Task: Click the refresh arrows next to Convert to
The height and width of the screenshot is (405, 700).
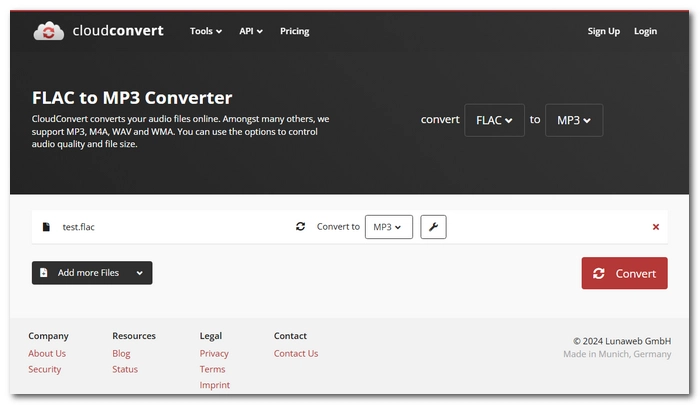Action: click(300, 226)
